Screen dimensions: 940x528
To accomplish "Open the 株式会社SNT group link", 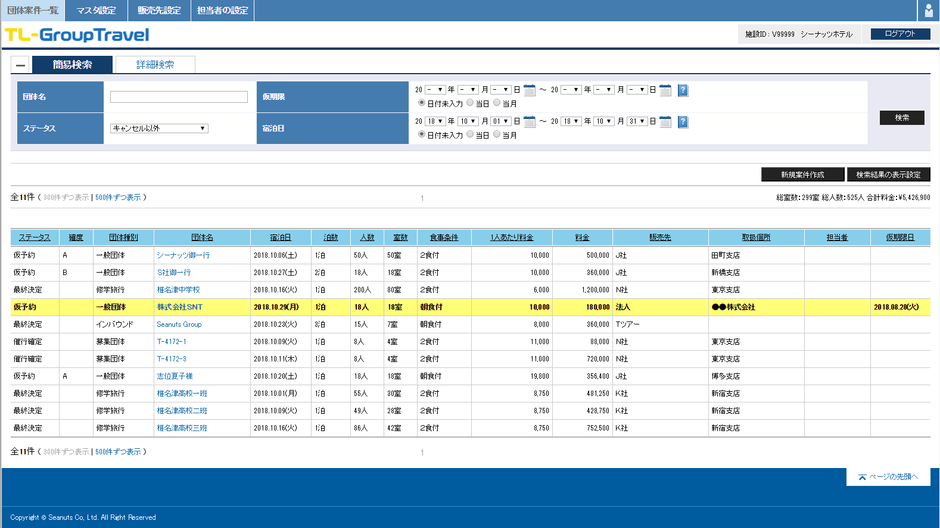I will point(179,307).
